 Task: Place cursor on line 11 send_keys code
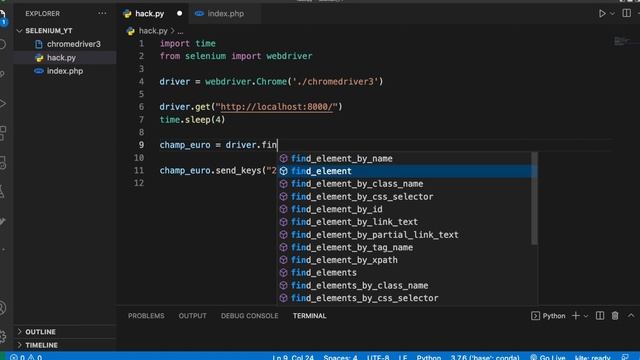pyautogui.click(x=218, y=170)
